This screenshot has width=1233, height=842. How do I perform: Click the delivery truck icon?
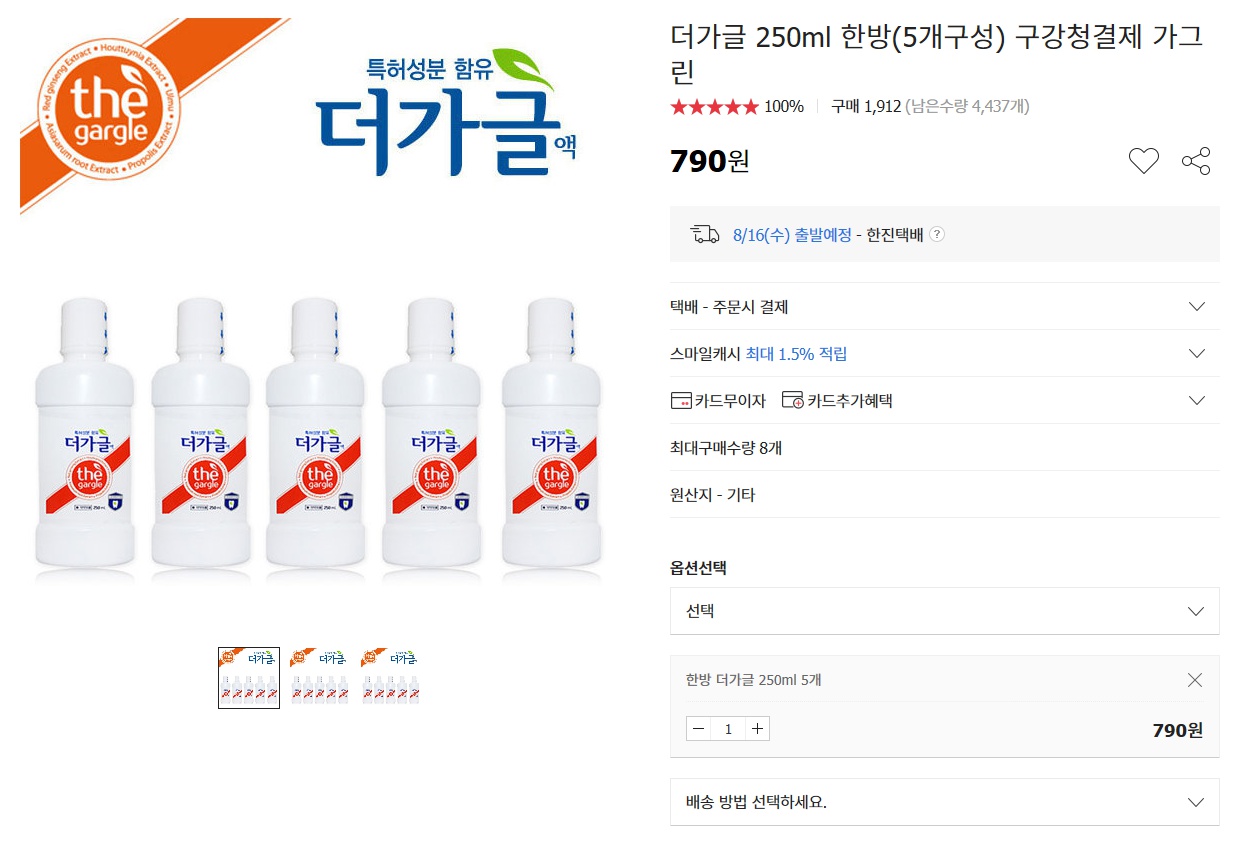pyautogui.click(x=705, y=235)
